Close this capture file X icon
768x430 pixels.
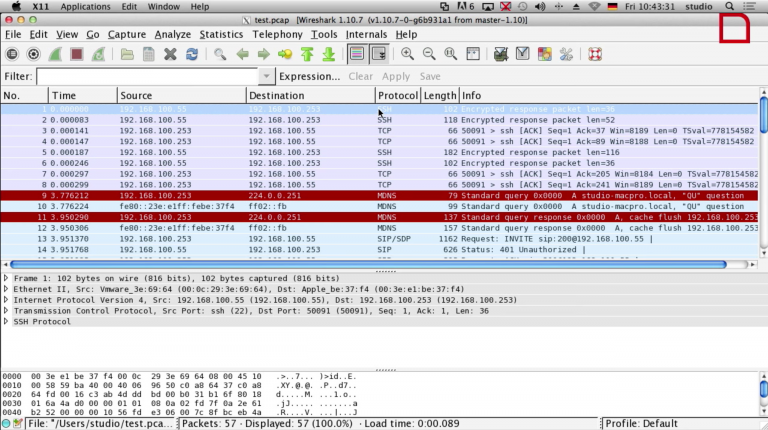pyautogui.click(x=170, y=54)
